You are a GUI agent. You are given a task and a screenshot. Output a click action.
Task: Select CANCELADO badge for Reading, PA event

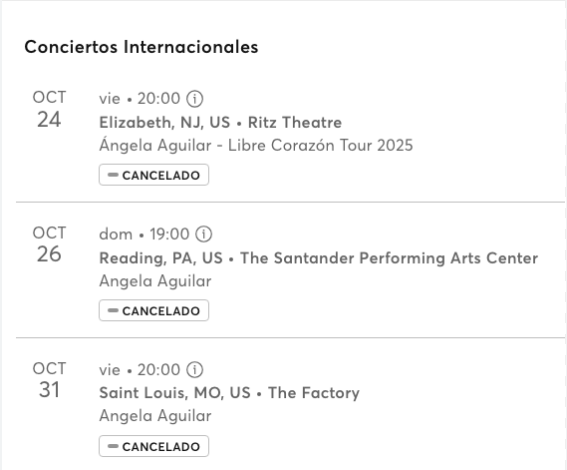(x=154, y=311)
